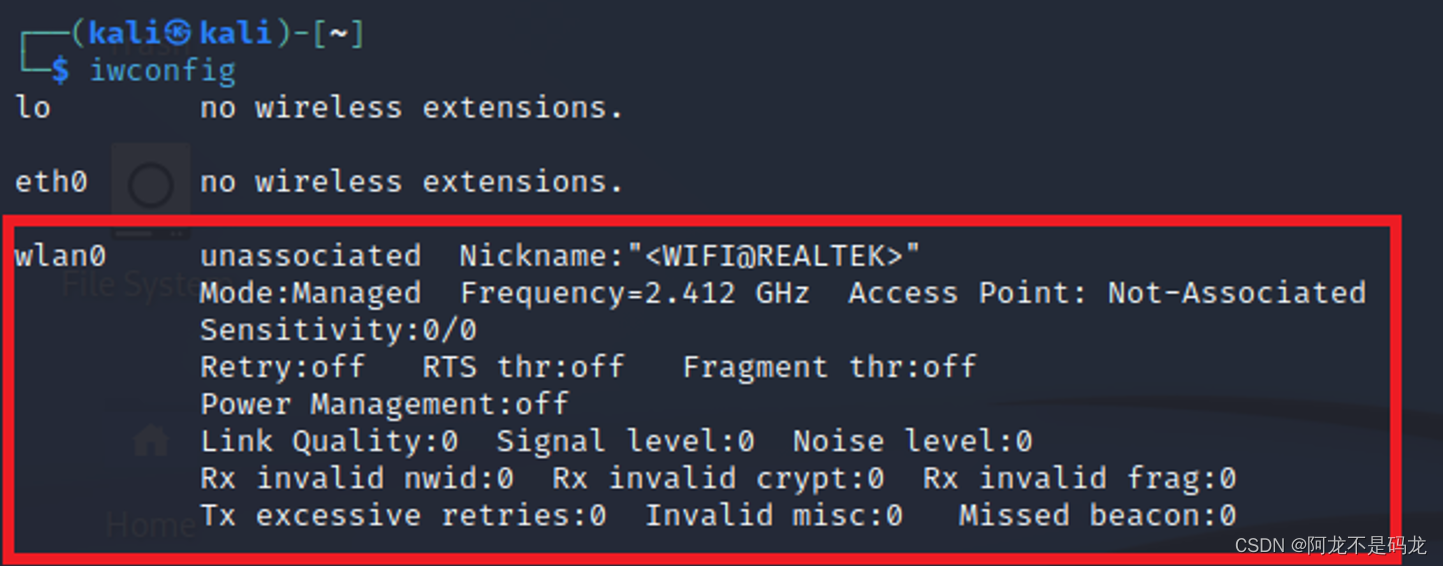The image size is (1443, 566).
Task: Click Access Point: Not-Associated text
Action: click(x=1107, y=293)
